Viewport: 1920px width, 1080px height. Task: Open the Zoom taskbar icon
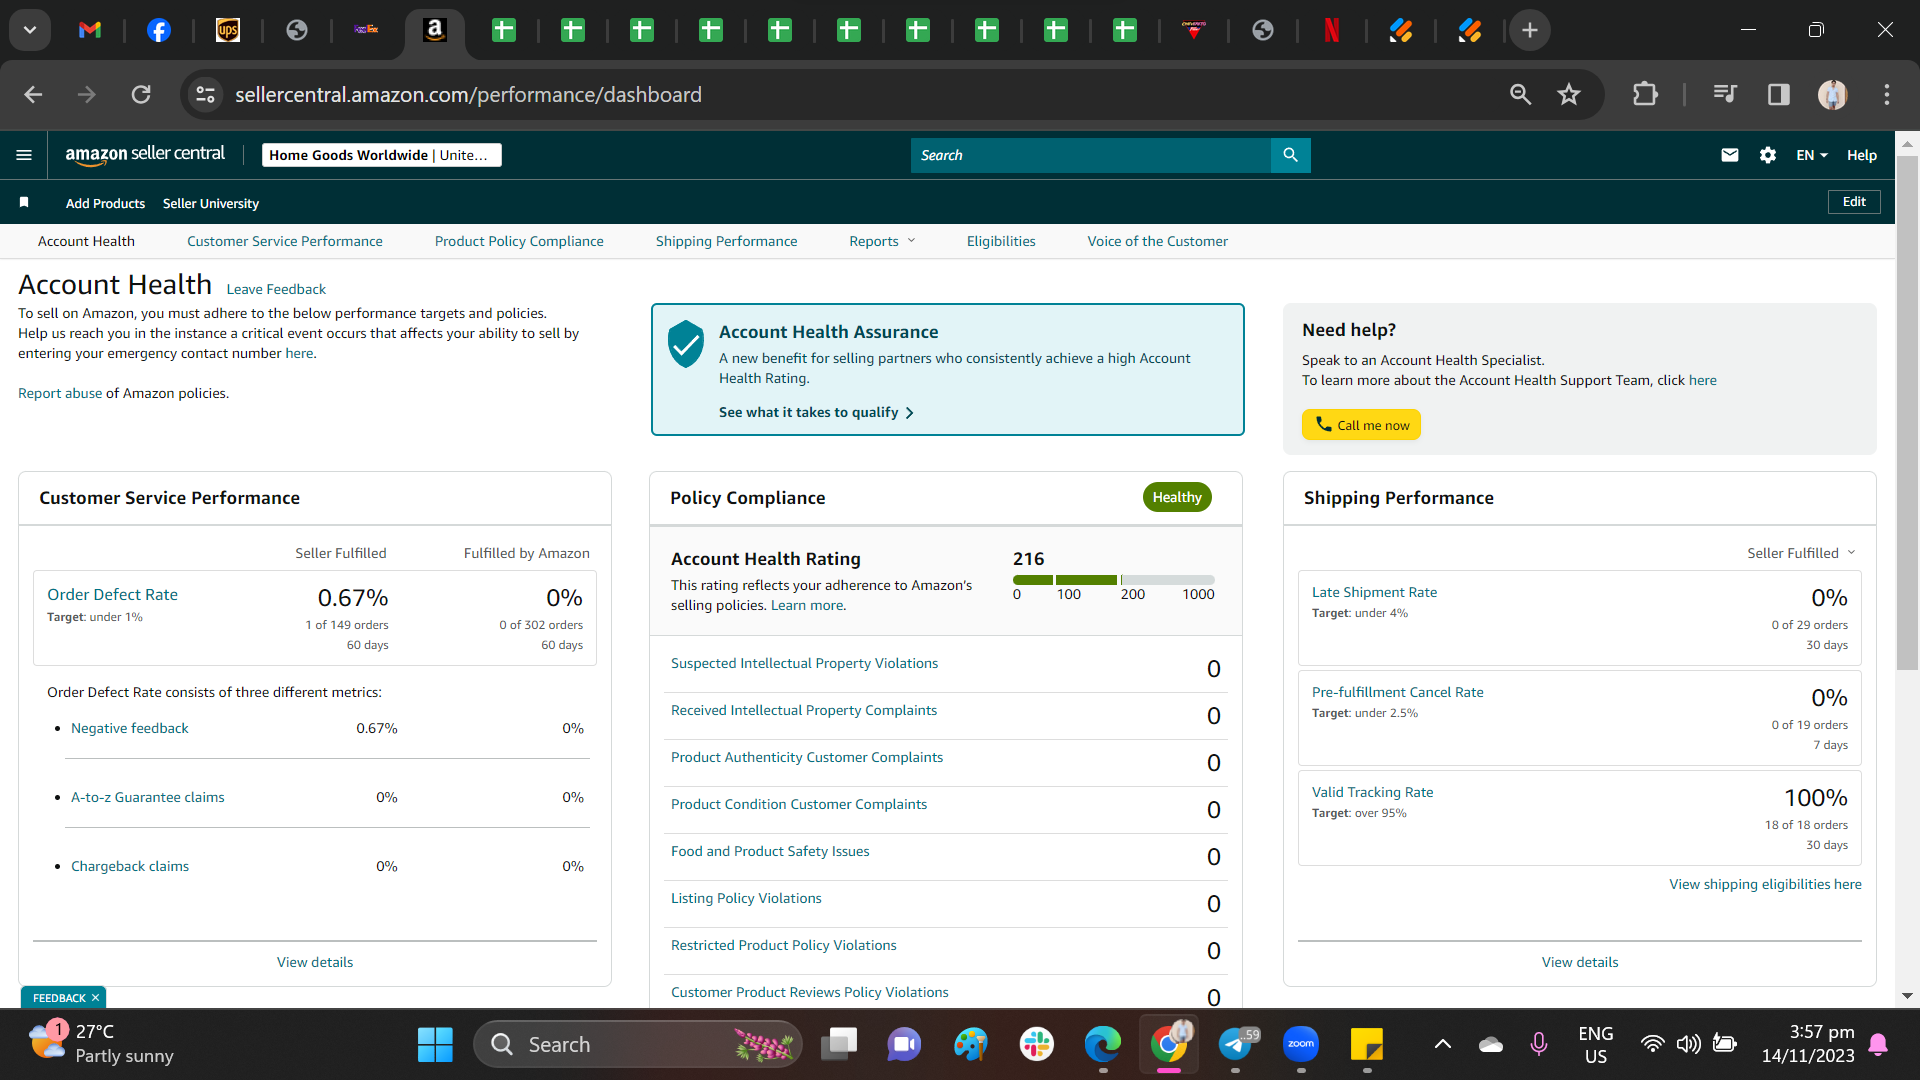(1300, 1044)
